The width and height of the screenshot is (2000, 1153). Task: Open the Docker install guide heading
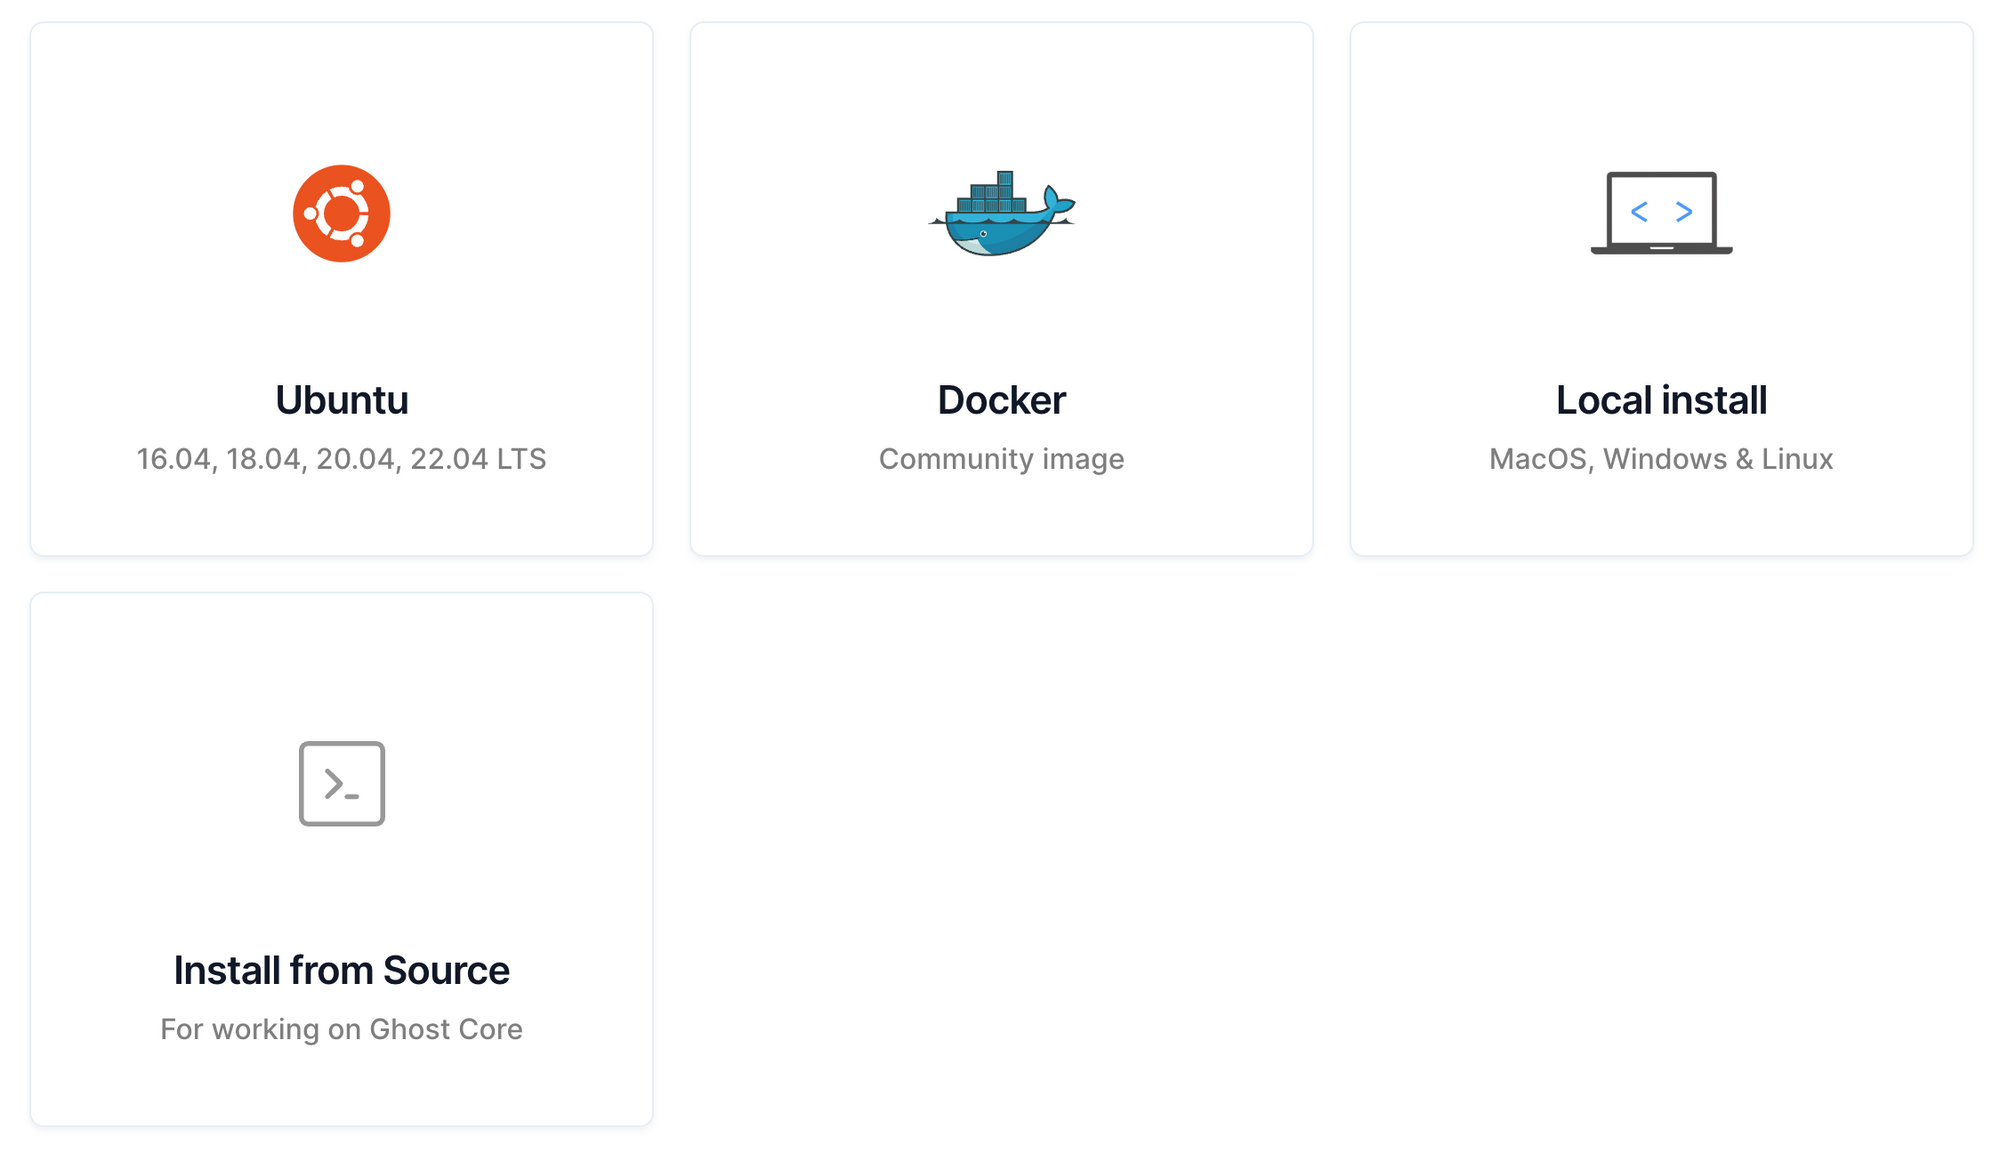coord(1001,400)
